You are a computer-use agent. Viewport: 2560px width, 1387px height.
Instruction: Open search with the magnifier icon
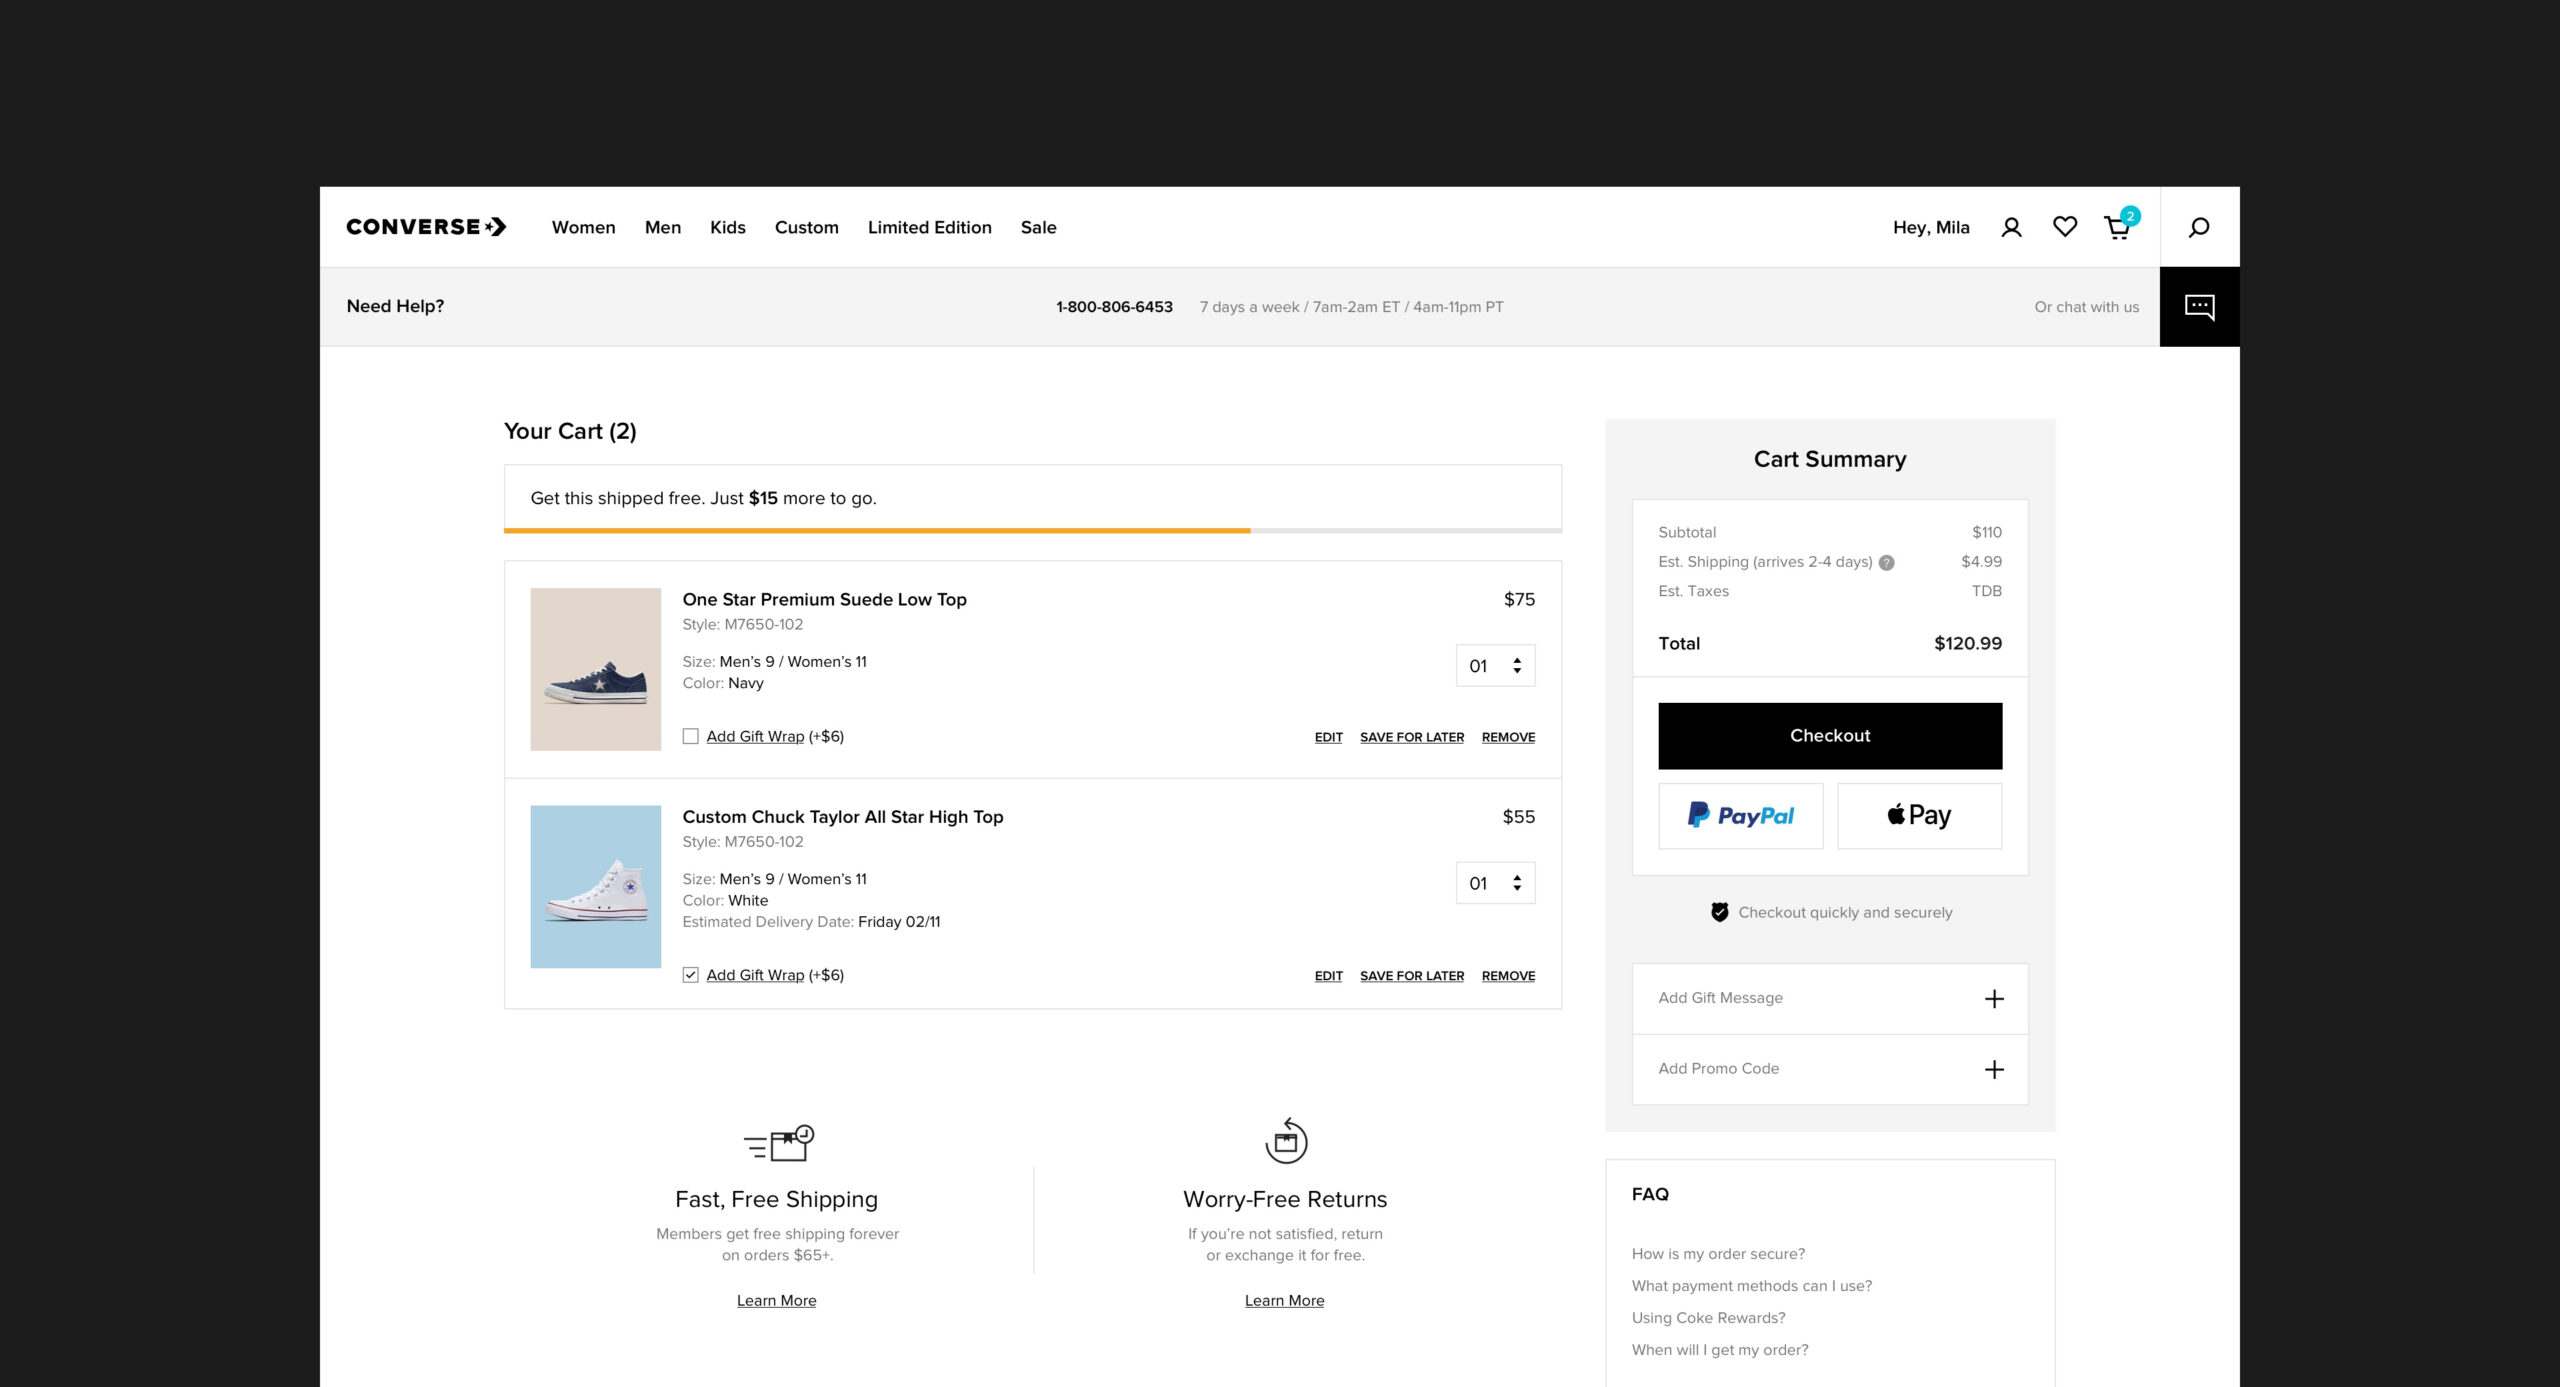pos(2199,227)
